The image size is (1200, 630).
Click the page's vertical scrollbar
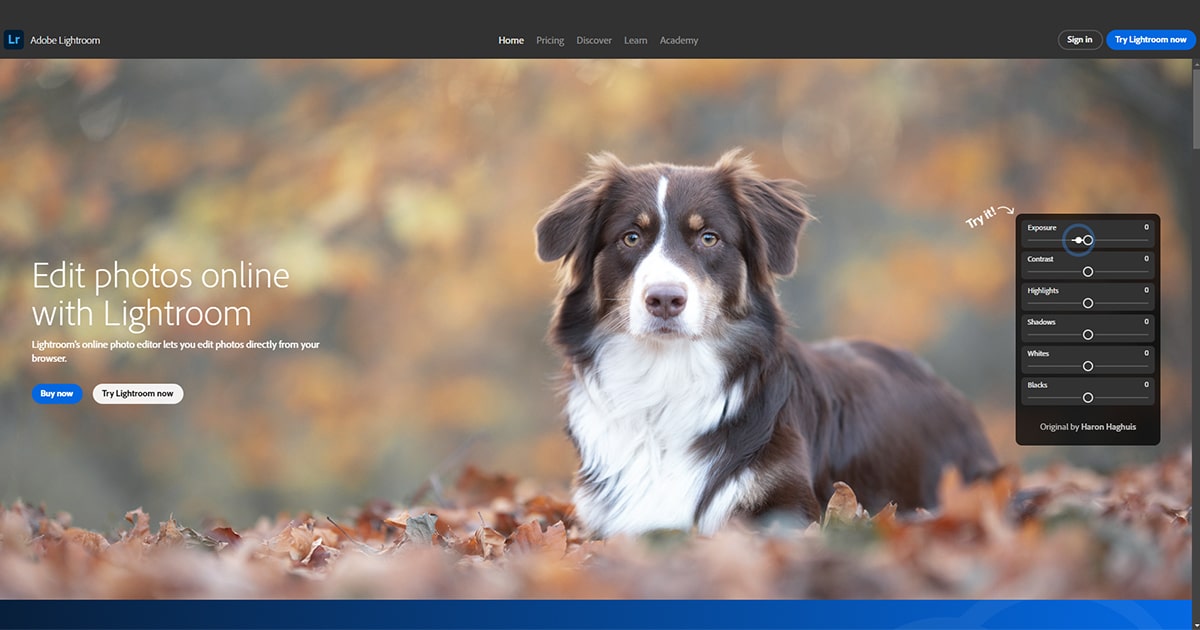1195,300
